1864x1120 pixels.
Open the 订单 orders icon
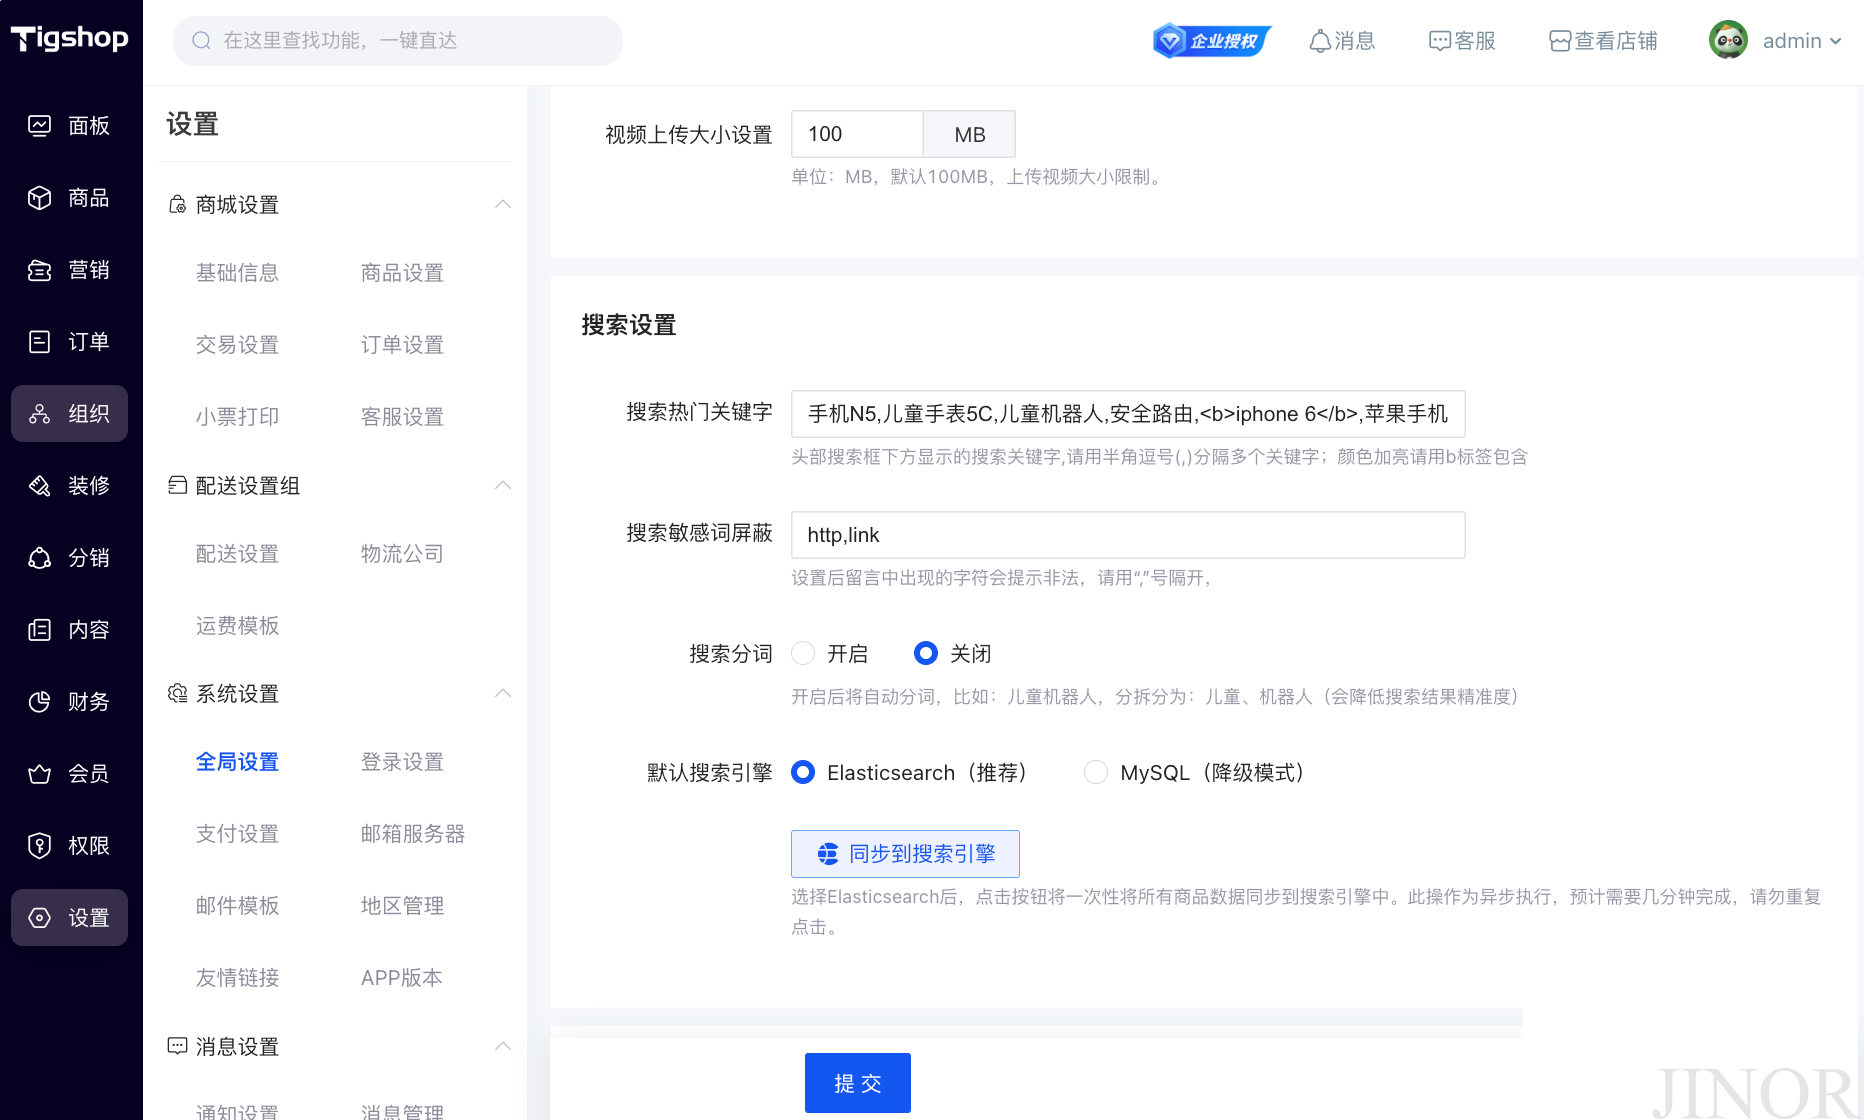39,341
